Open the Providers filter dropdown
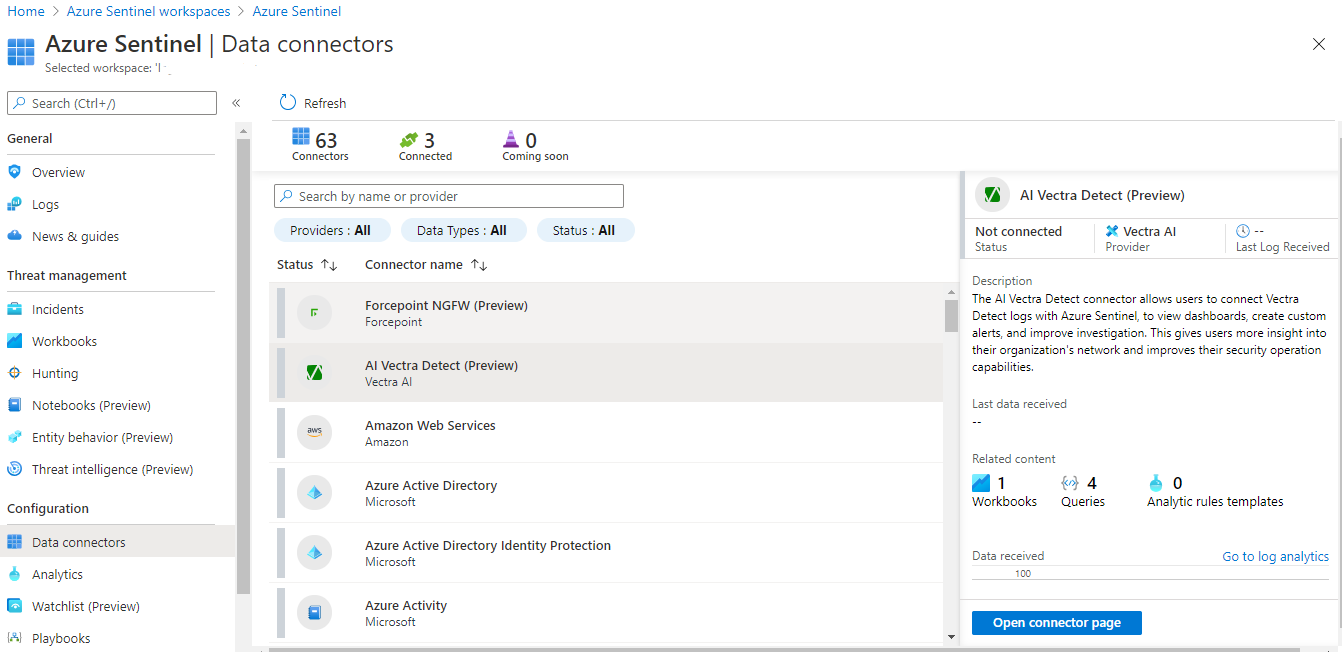The width and height of the screenshot is (1342, 652). (x=330, y=231)
